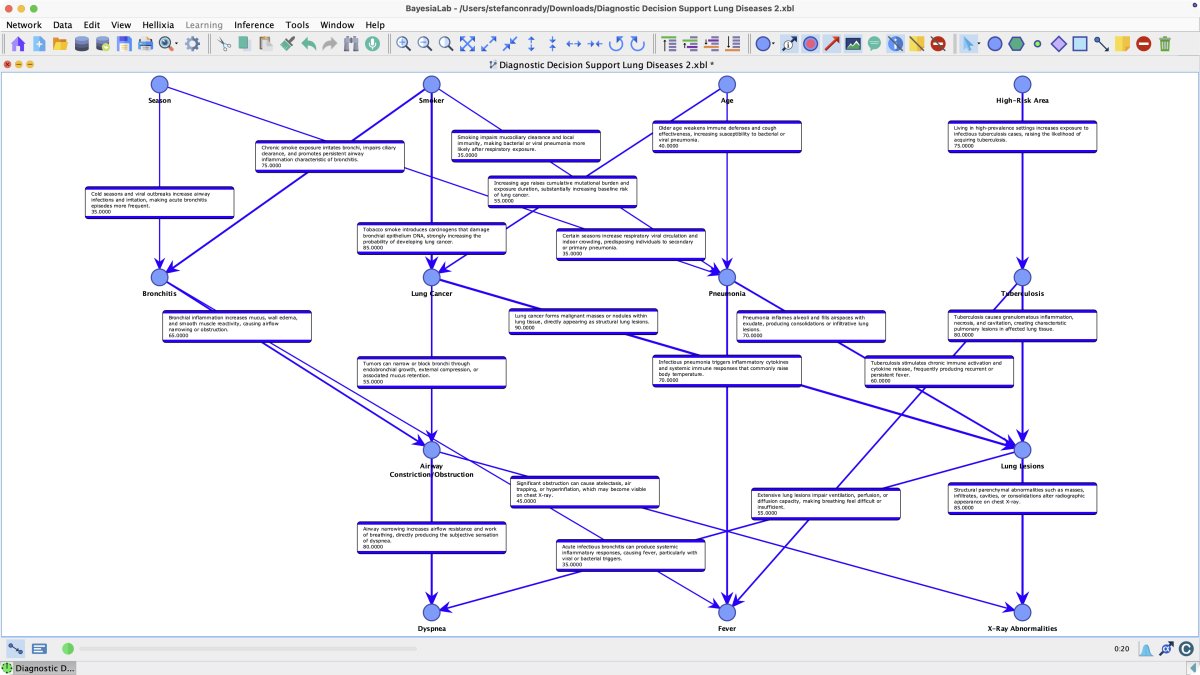Click the green microphone icon
Screen dimensions: 1200x675
(x=372, y=44)
